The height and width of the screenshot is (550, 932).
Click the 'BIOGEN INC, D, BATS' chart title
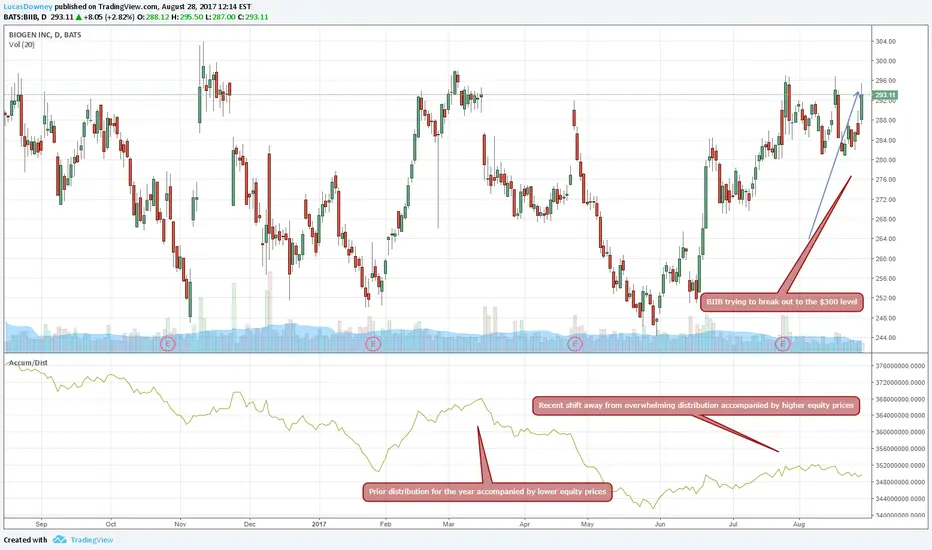pos(45,35)
